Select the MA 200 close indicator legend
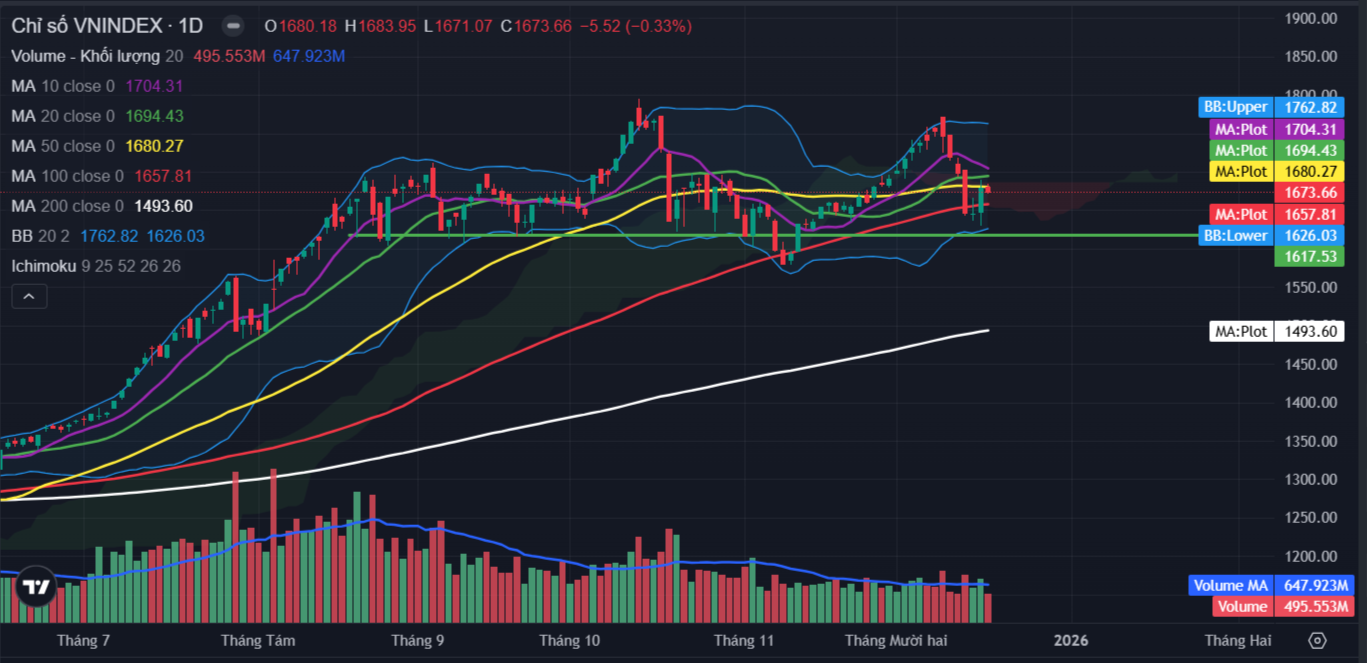Image resolution: width=1367 pixels, height=663 pixels. pyautogui.click(x=66, y=206)
